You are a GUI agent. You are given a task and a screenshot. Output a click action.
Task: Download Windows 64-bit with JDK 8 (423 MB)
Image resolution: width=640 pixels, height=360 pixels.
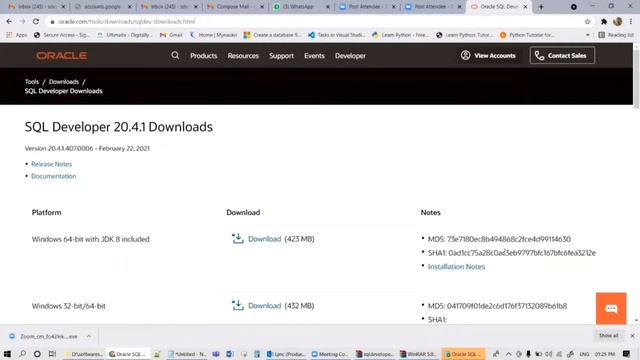264,239
